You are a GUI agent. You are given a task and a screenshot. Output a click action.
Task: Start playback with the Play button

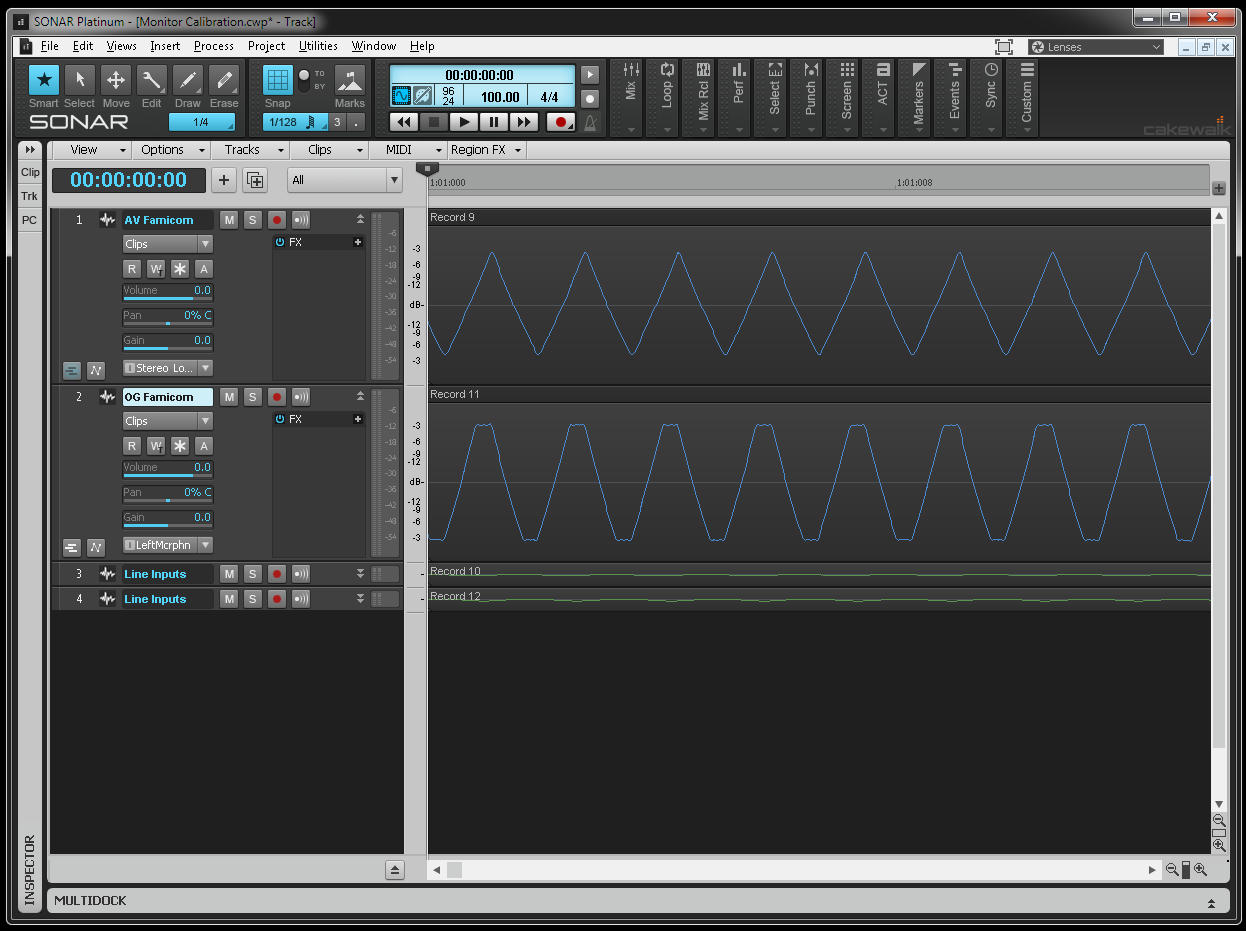pyautogui.click(x=463, y=122)
